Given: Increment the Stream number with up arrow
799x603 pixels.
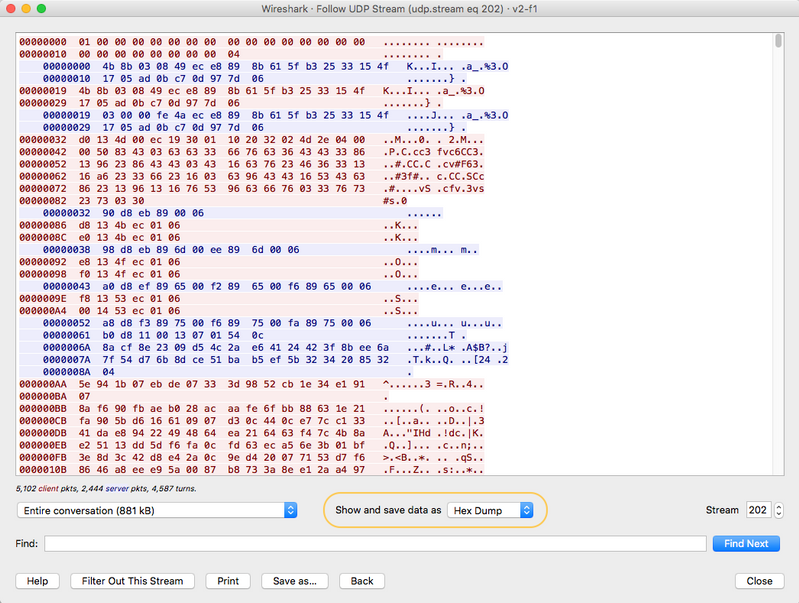Looking at the screenshot, I should [778, 506].
